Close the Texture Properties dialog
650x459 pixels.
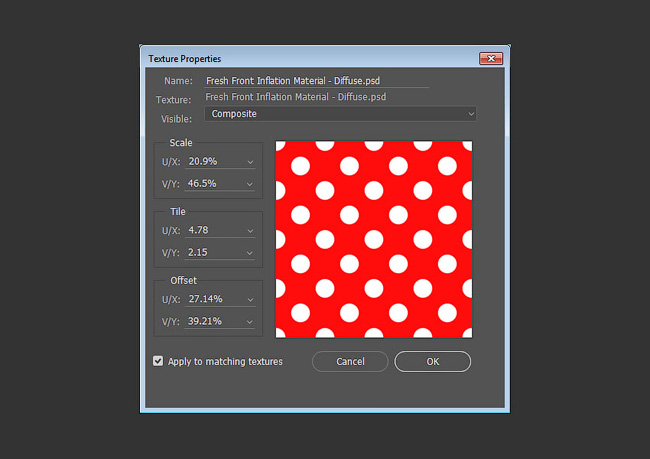[491, 58]
